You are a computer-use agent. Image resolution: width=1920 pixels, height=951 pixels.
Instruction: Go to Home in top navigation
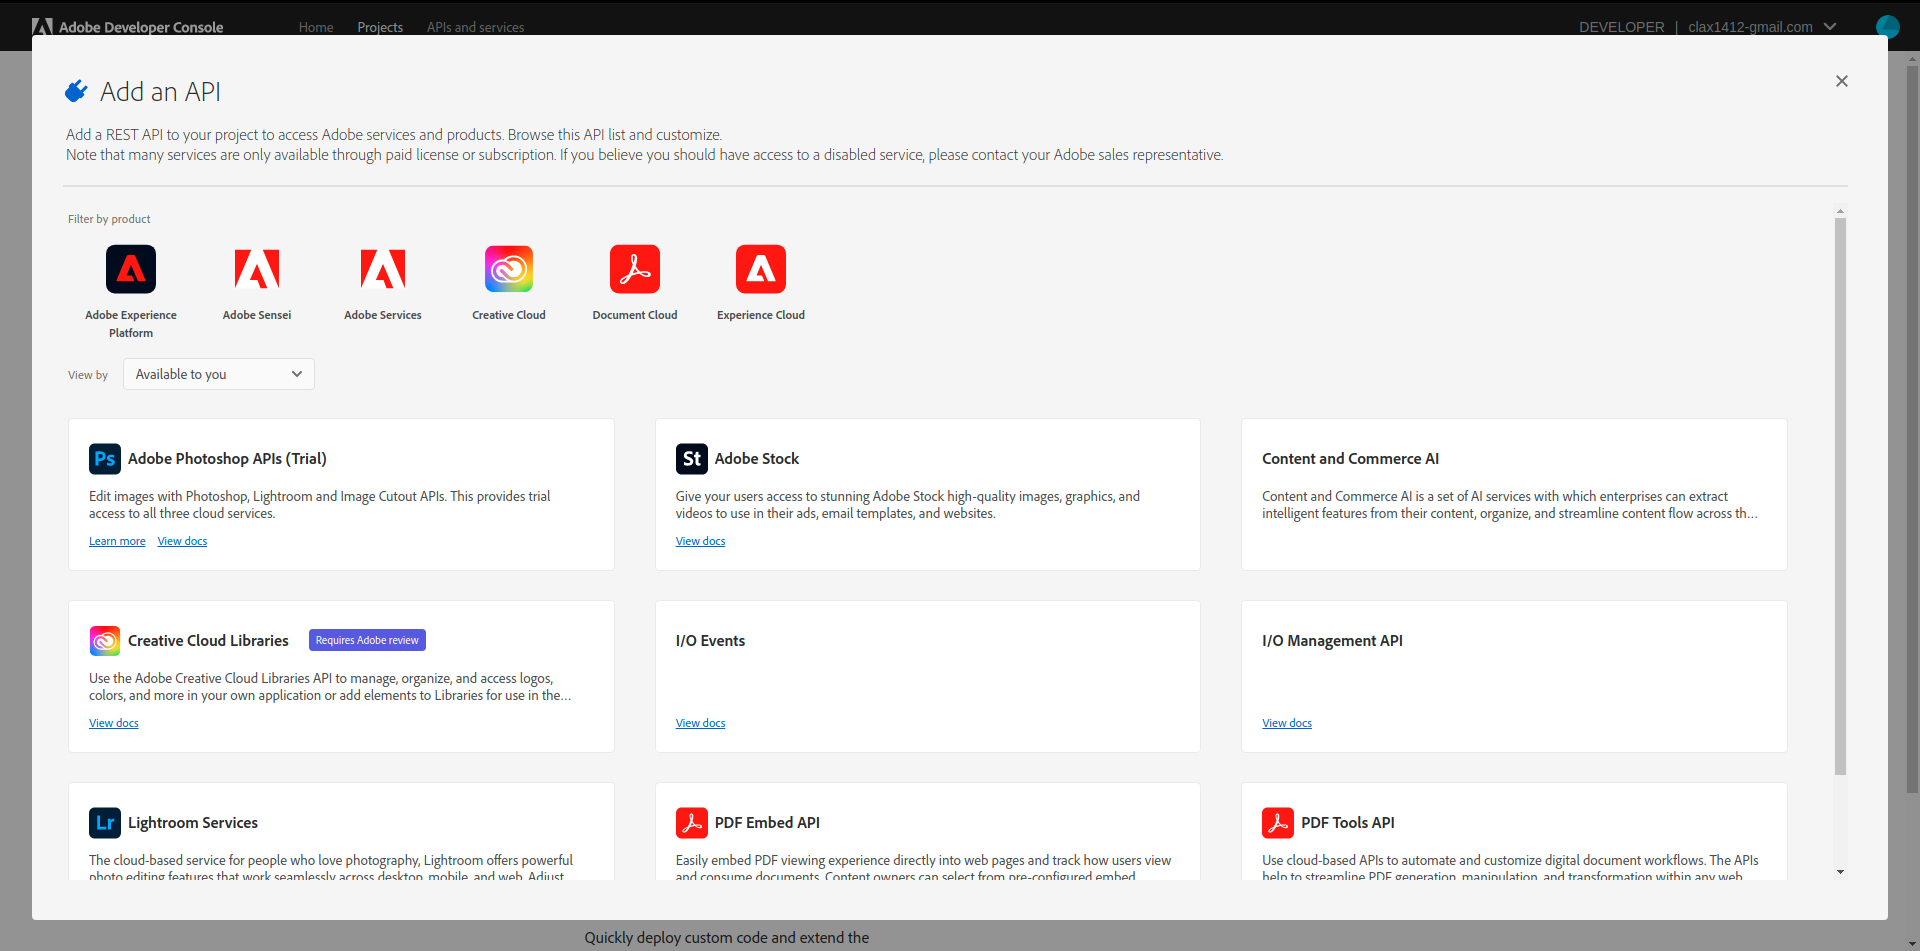pos(316,27)
